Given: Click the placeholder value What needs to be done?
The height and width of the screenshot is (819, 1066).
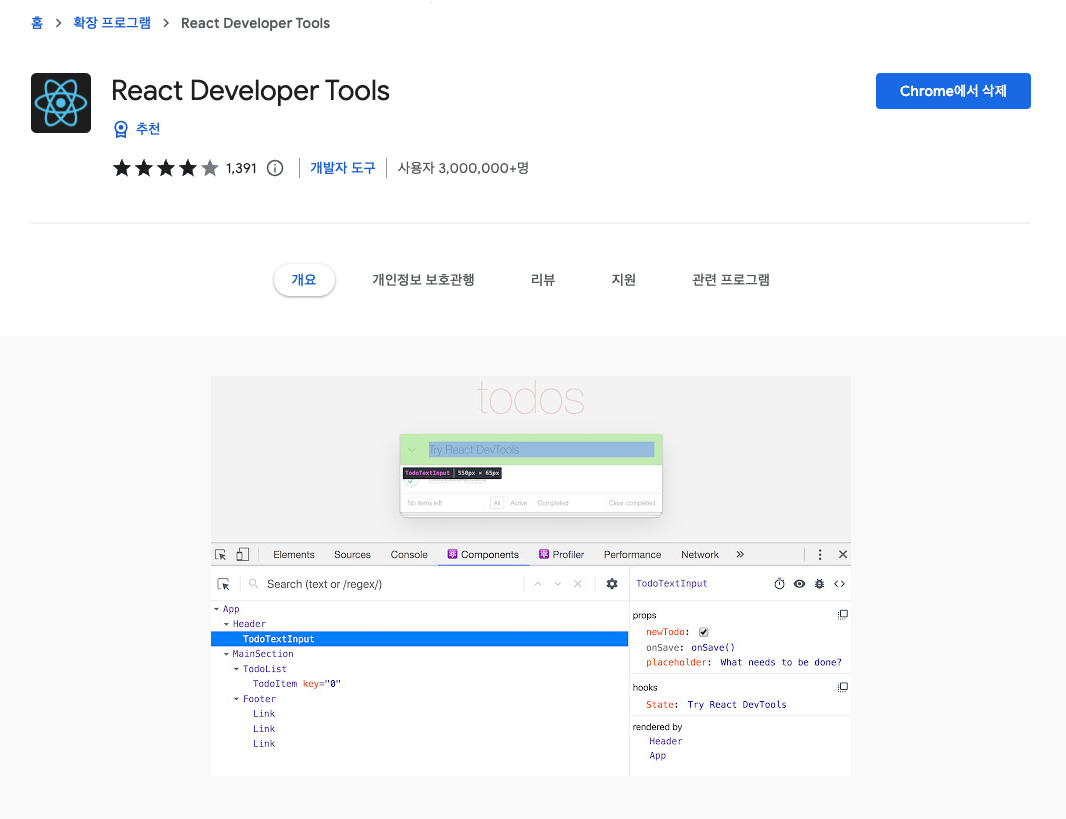Looking at the screenshot, I should coord(781,663).
